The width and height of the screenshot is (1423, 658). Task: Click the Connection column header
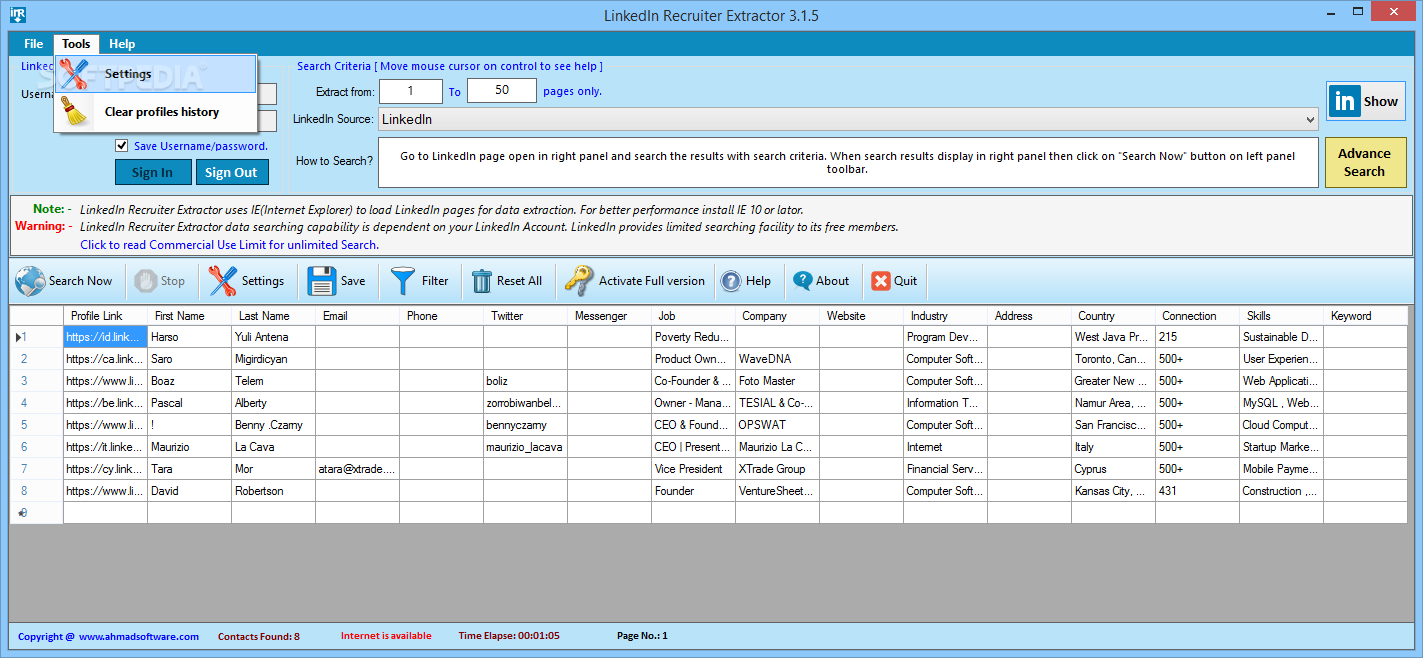click(x=1198, y=316)
